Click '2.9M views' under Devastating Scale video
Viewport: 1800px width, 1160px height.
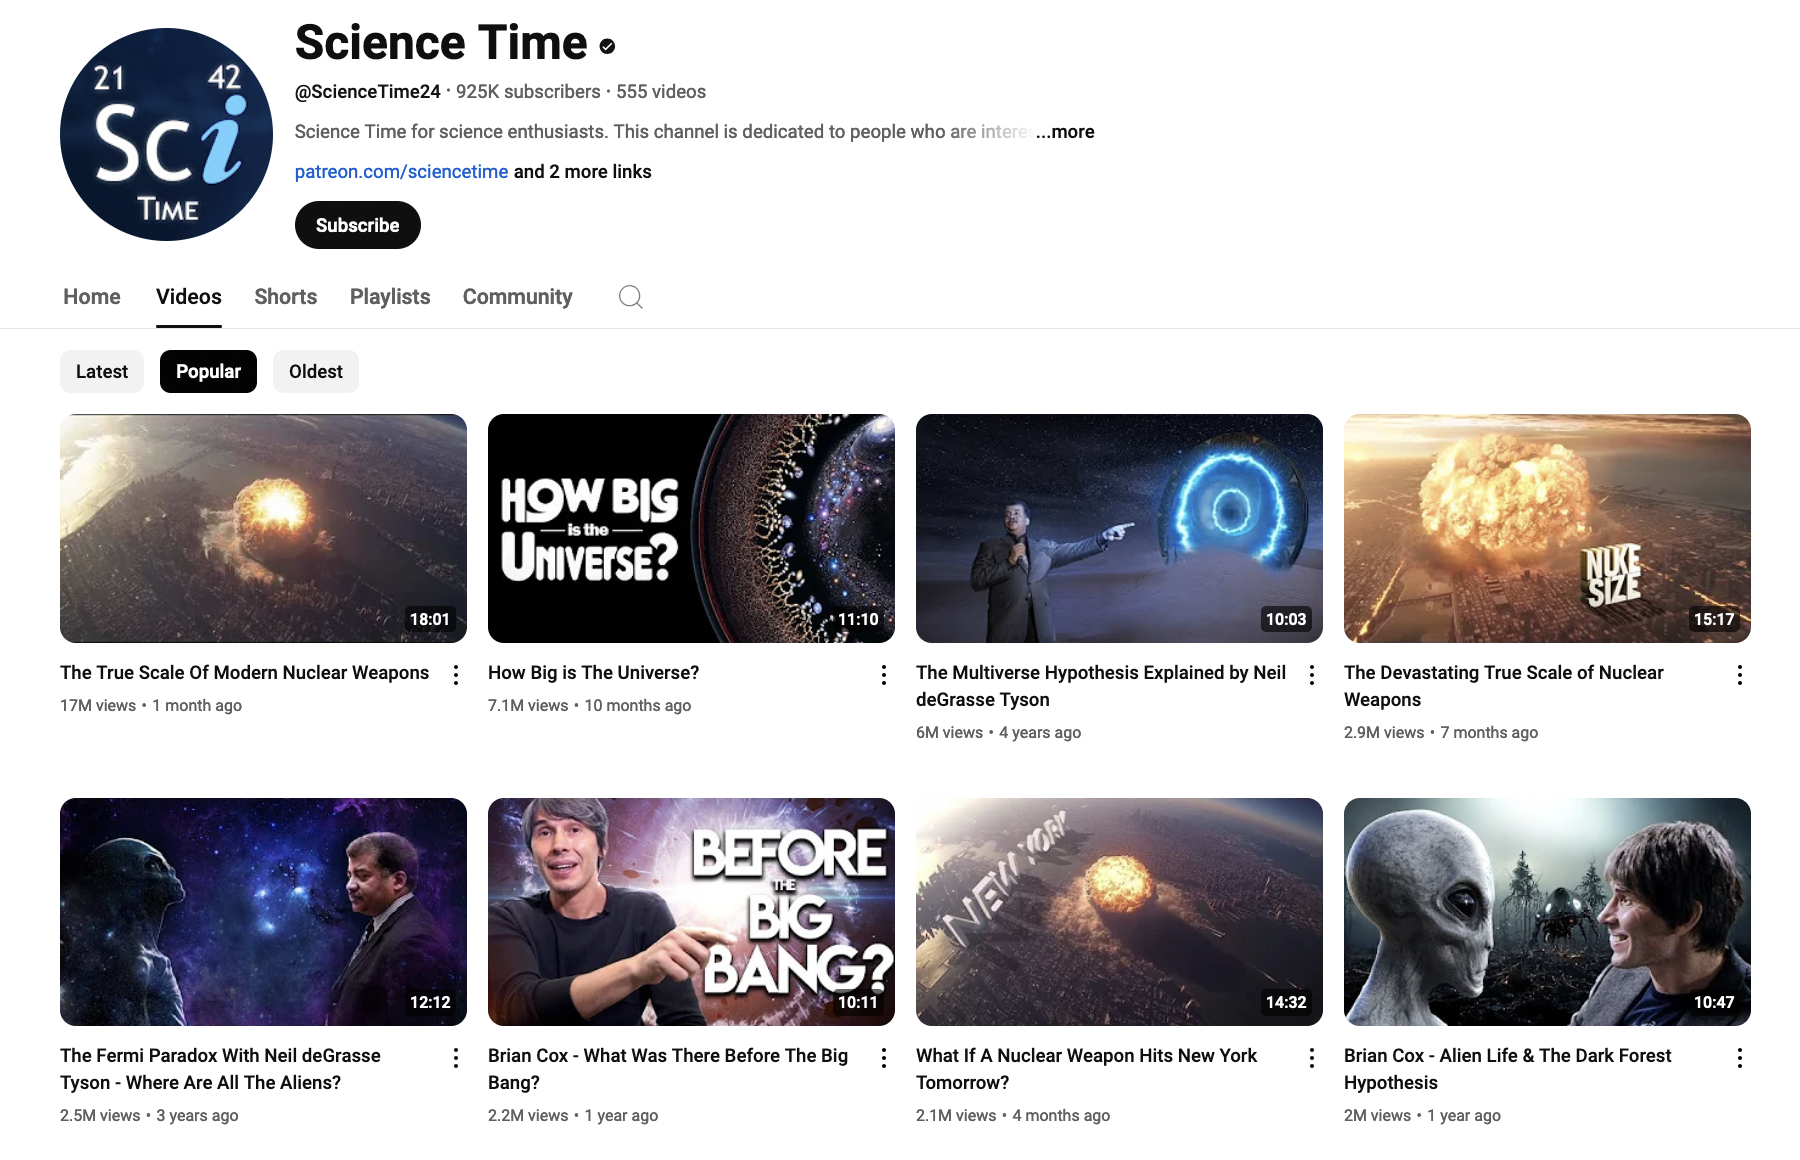coord(1384,733)
